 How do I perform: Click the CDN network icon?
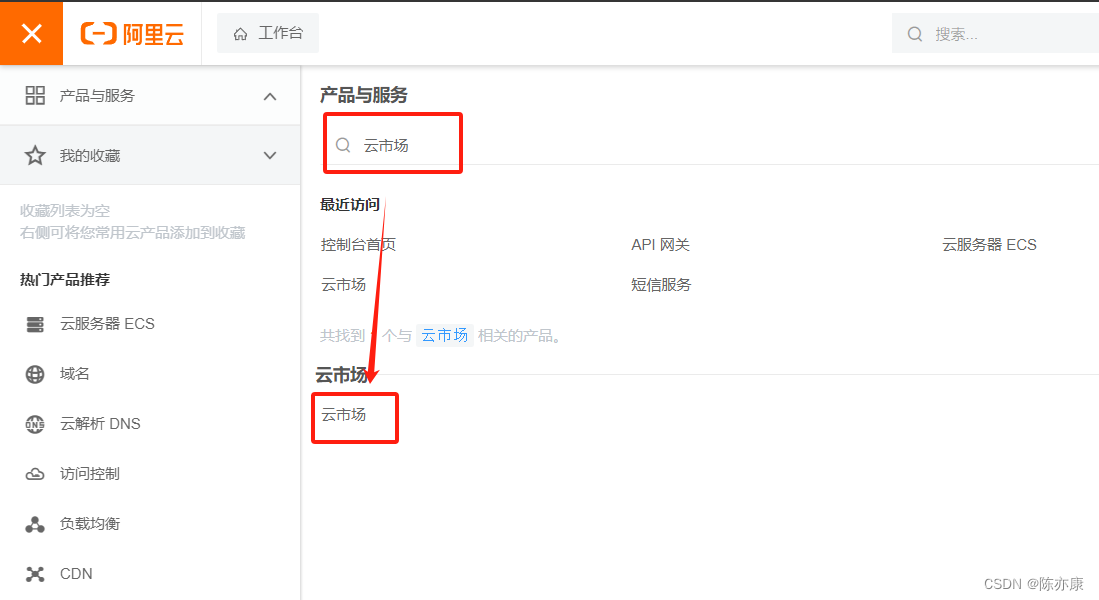35,574
